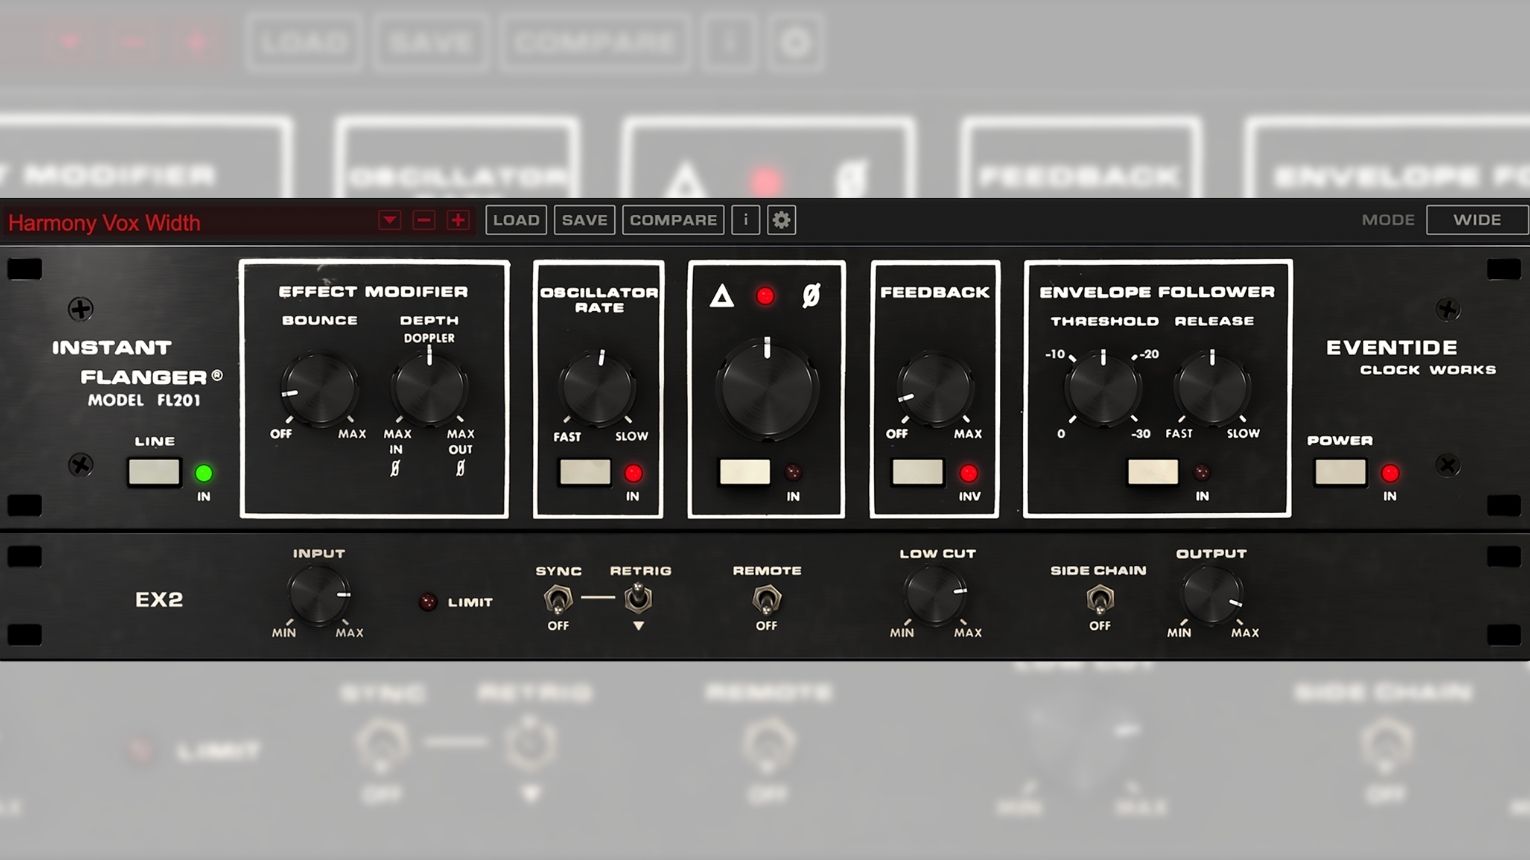Image resolution: width=1530 pixels, height=860 pixels.
Task: Flip the SYNC toggle switch
Action: point(557,600)
